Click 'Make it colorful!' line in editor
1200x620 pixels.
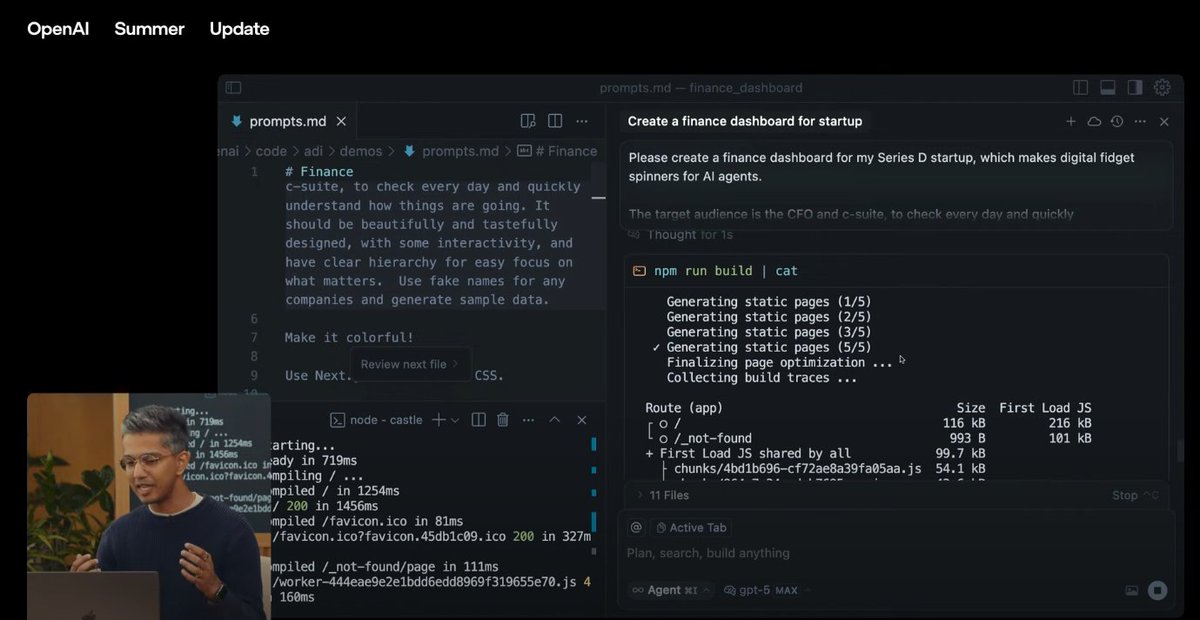pyautogui.click(x=349, y=337)
